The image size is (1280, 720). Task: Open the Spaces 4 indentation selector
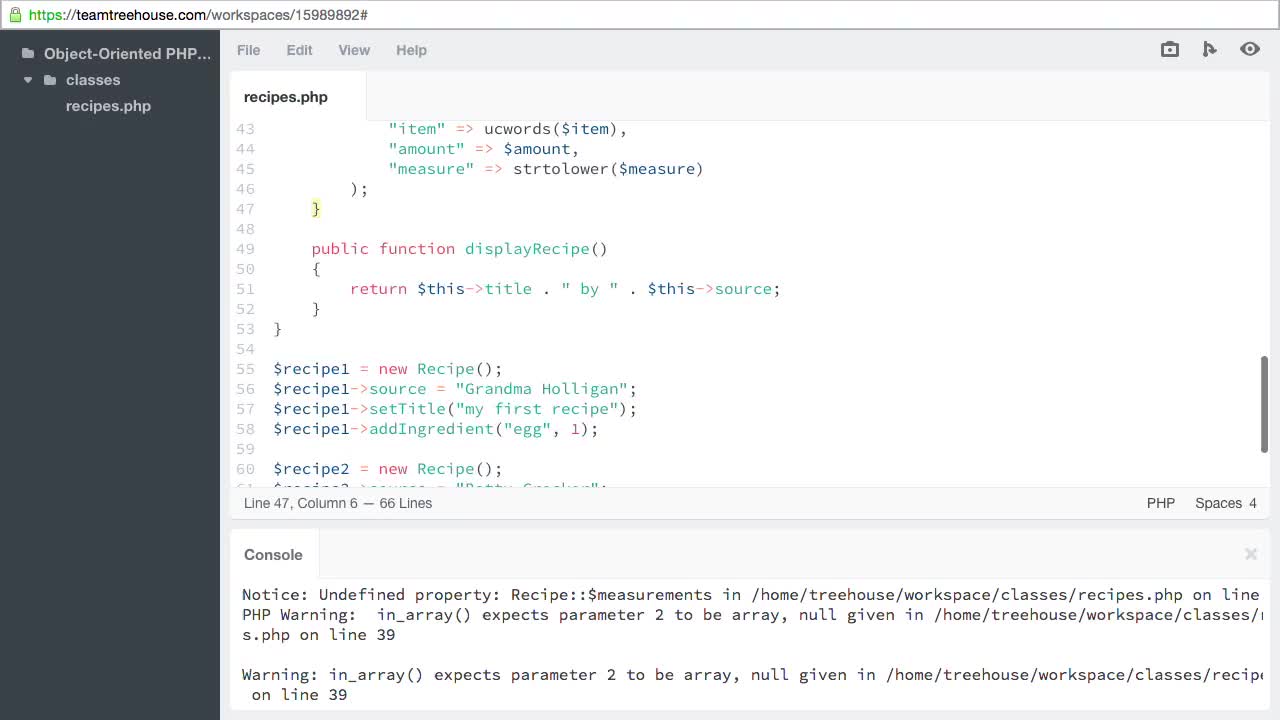pos(1226,503)
